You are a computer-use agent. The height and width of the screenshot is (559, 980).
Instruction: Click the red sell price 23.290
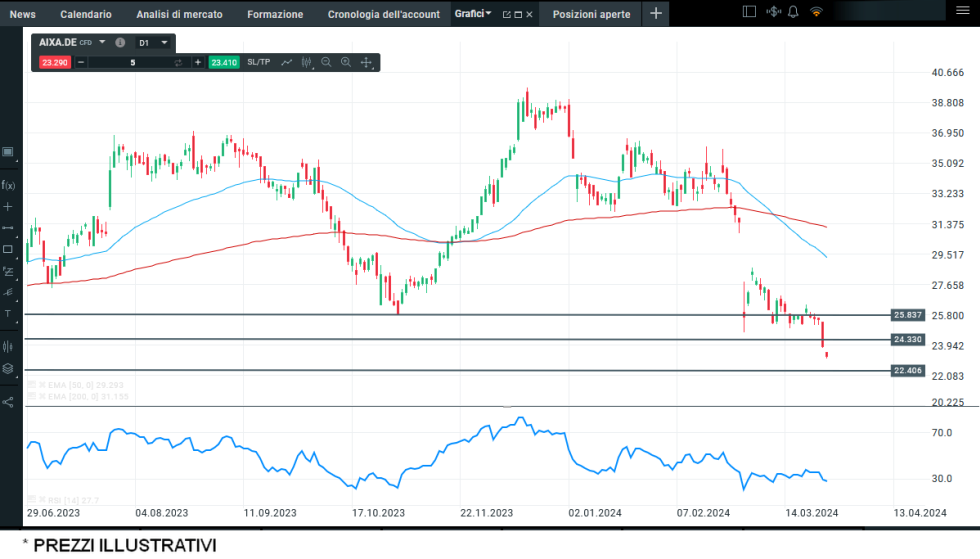55,63
